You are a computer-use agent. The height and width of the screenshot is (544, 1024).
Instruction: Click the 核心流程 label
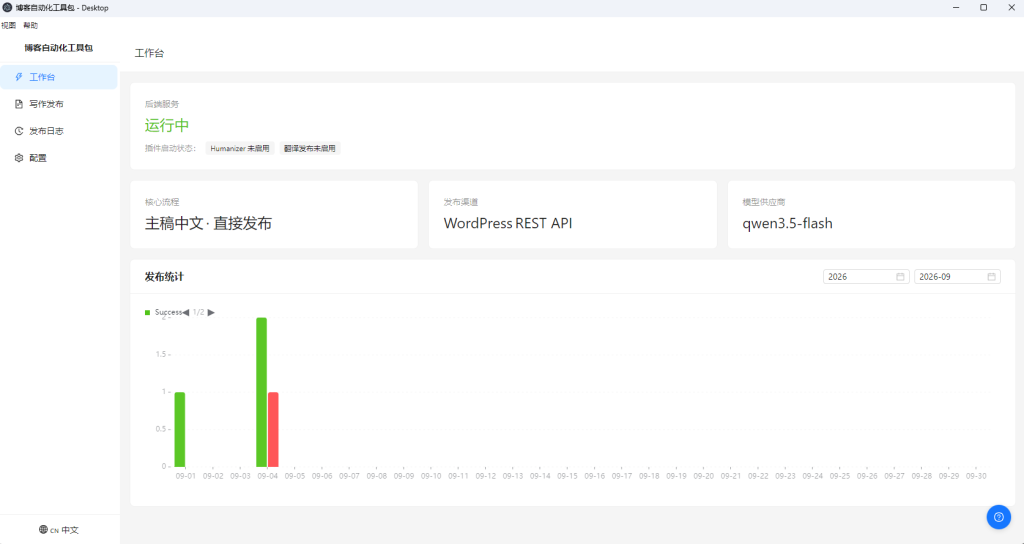click(162, 202)
